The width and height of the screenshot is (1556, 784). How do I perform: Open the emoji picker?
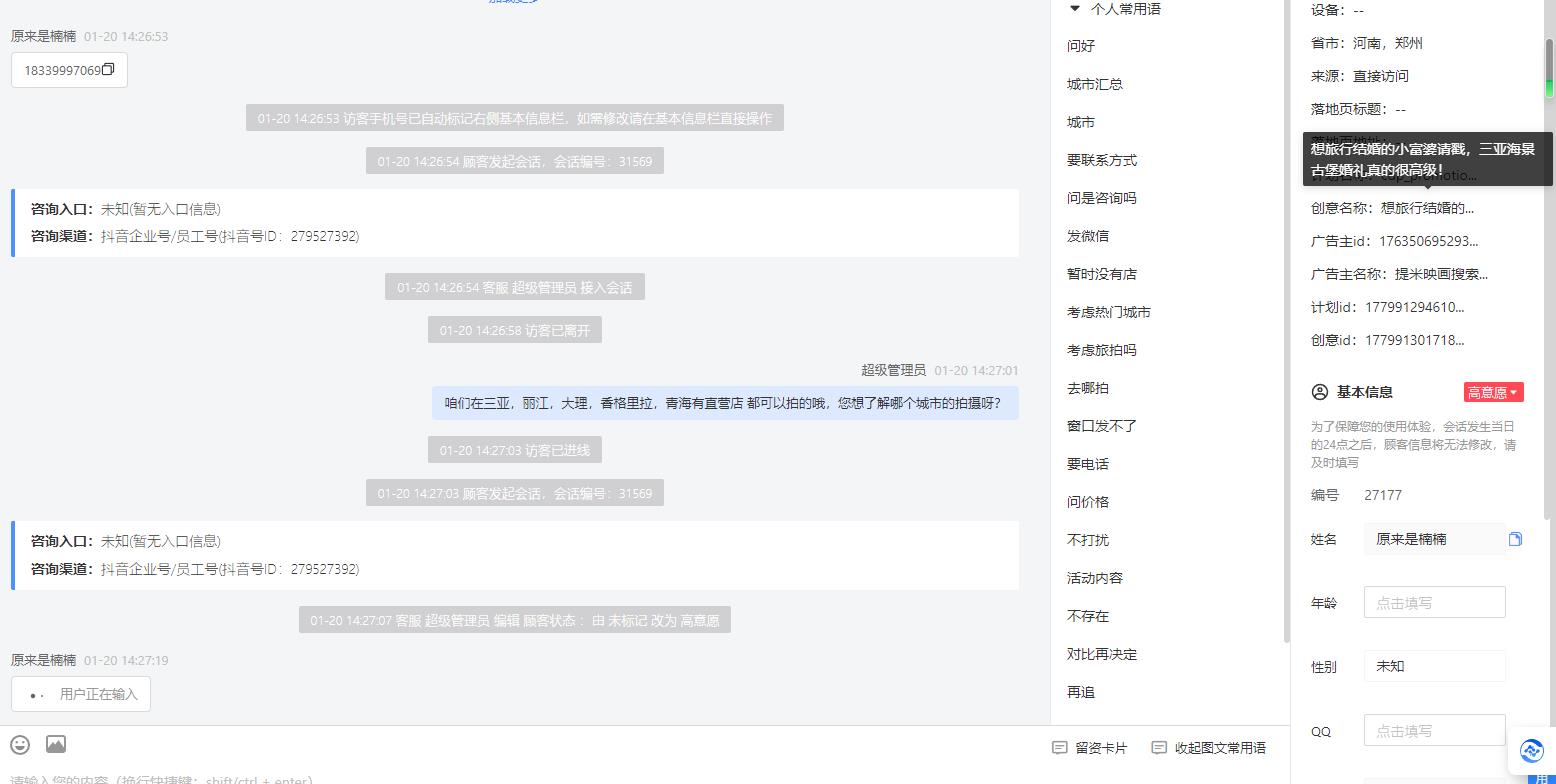tap(20, 744)
